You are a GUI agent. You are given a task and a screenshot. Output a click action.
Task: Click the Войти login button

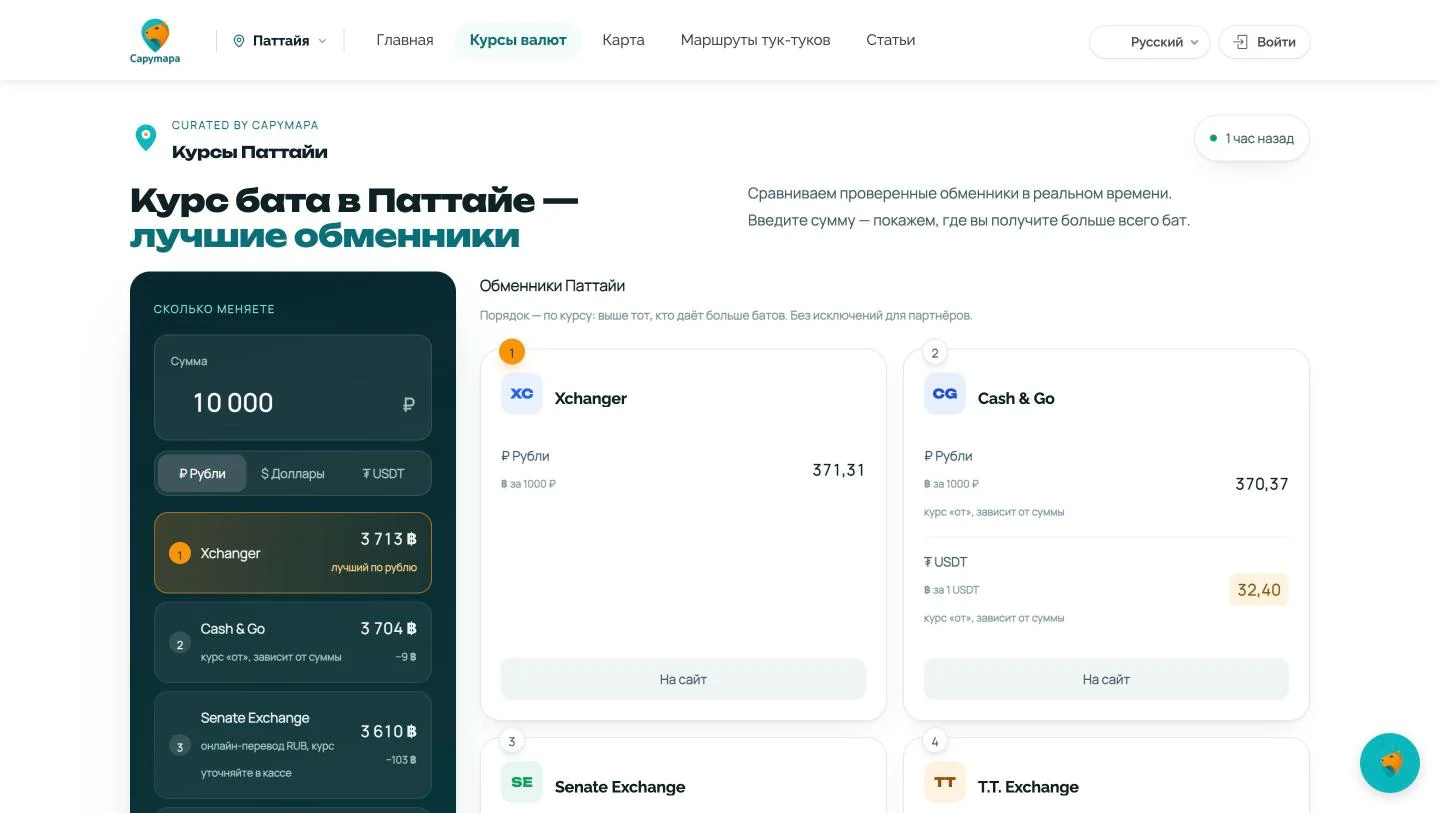tap(1264, 42)
